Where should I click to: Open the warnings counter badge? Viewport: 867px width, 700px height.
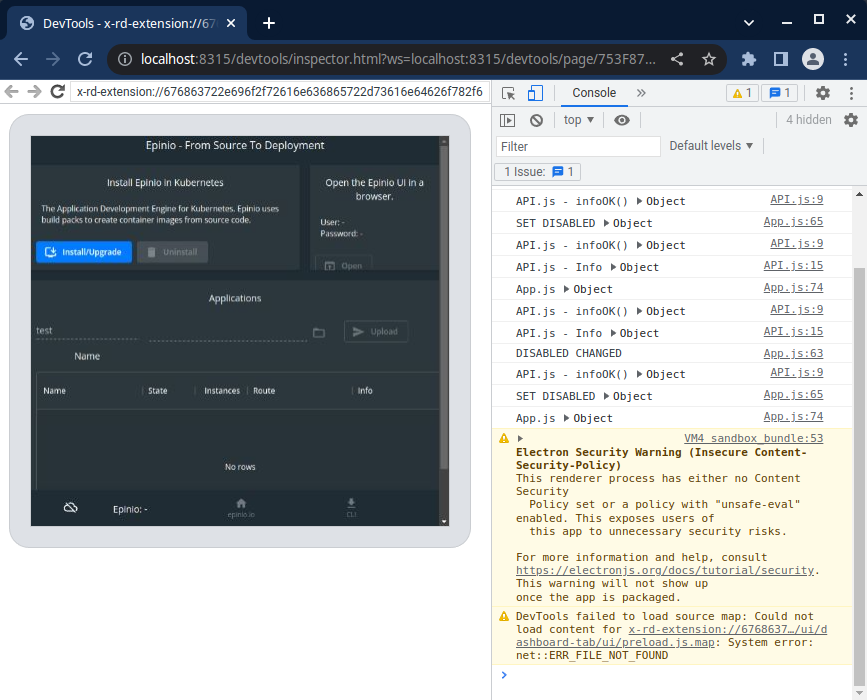(742, 93)
